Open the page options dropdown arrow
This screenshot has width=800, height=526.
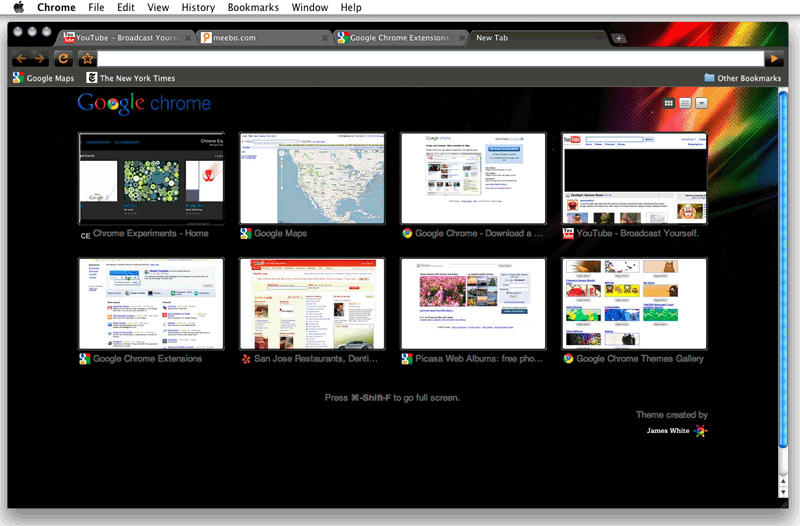coord(702,103)
